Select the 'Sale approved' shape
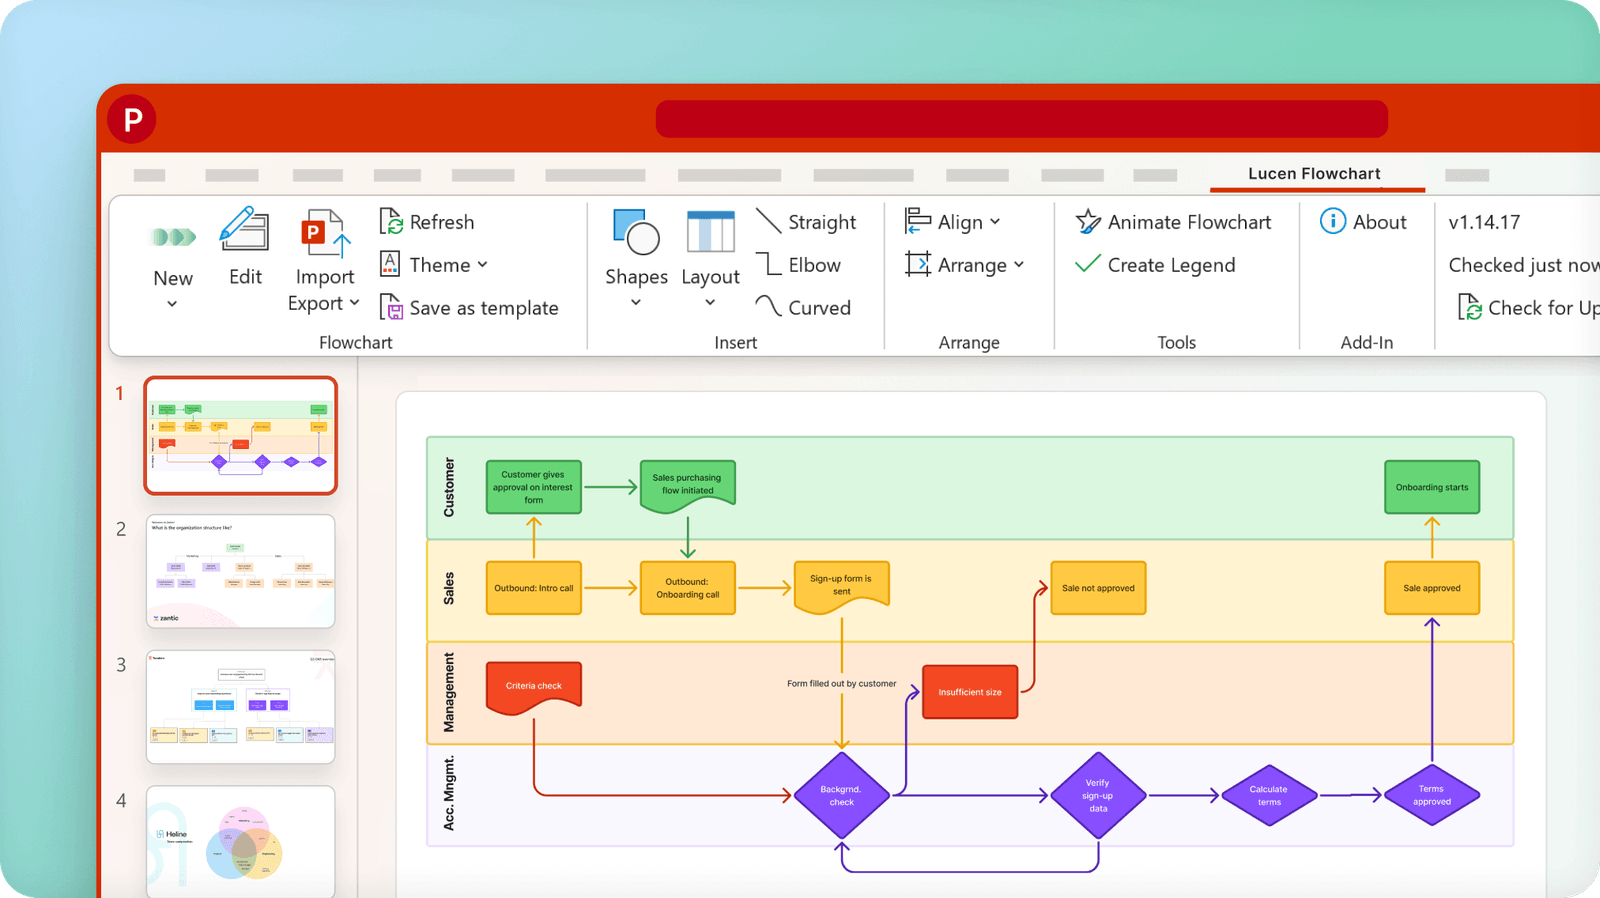This screenshot has height=898, width=1600. (x=1432, y=588)
